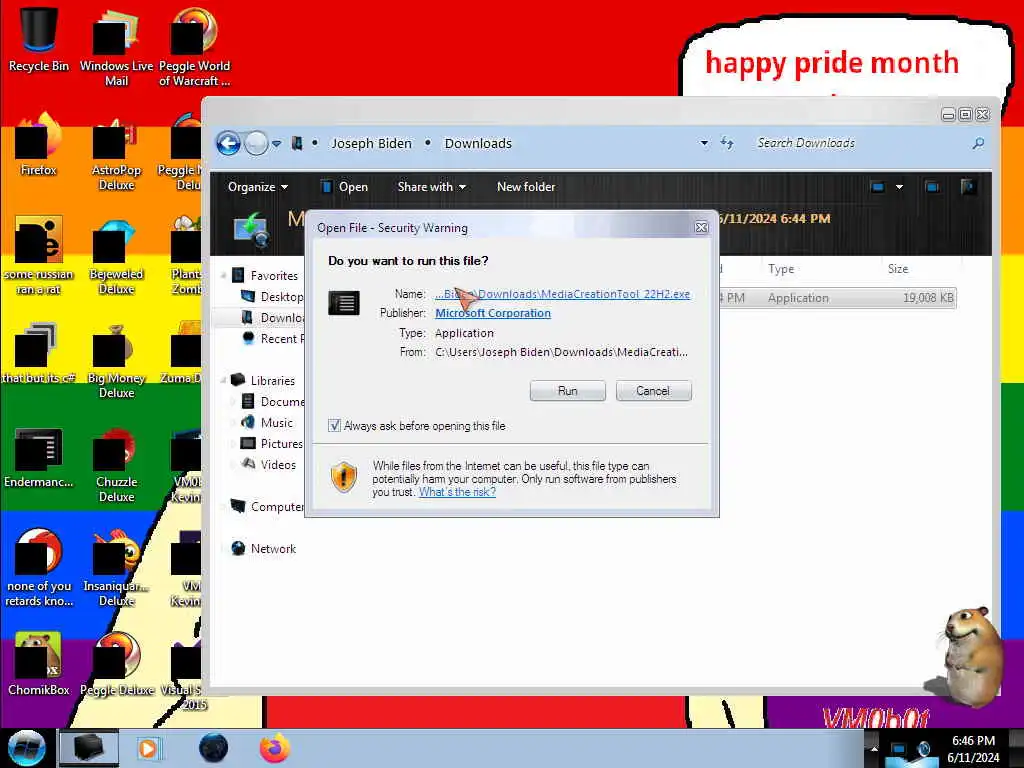Click the change view icon in Explorer toolbar
Image resolution: width=1024 pixels, height=768 pixels.
(878, 187)
